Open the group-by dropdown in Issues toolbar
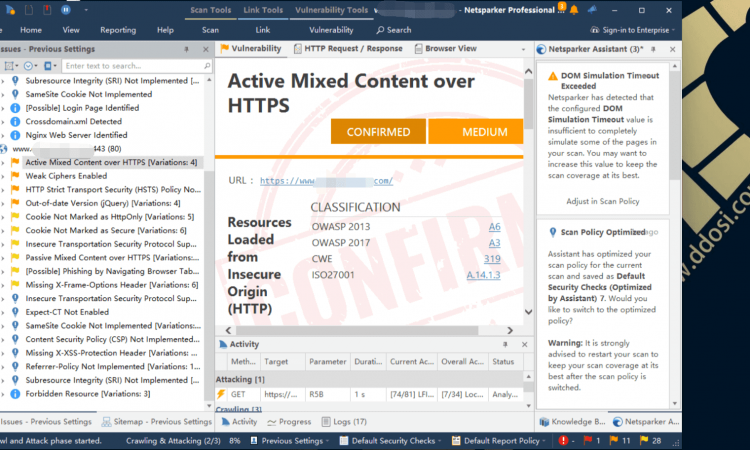 click(x=11, y=66)
